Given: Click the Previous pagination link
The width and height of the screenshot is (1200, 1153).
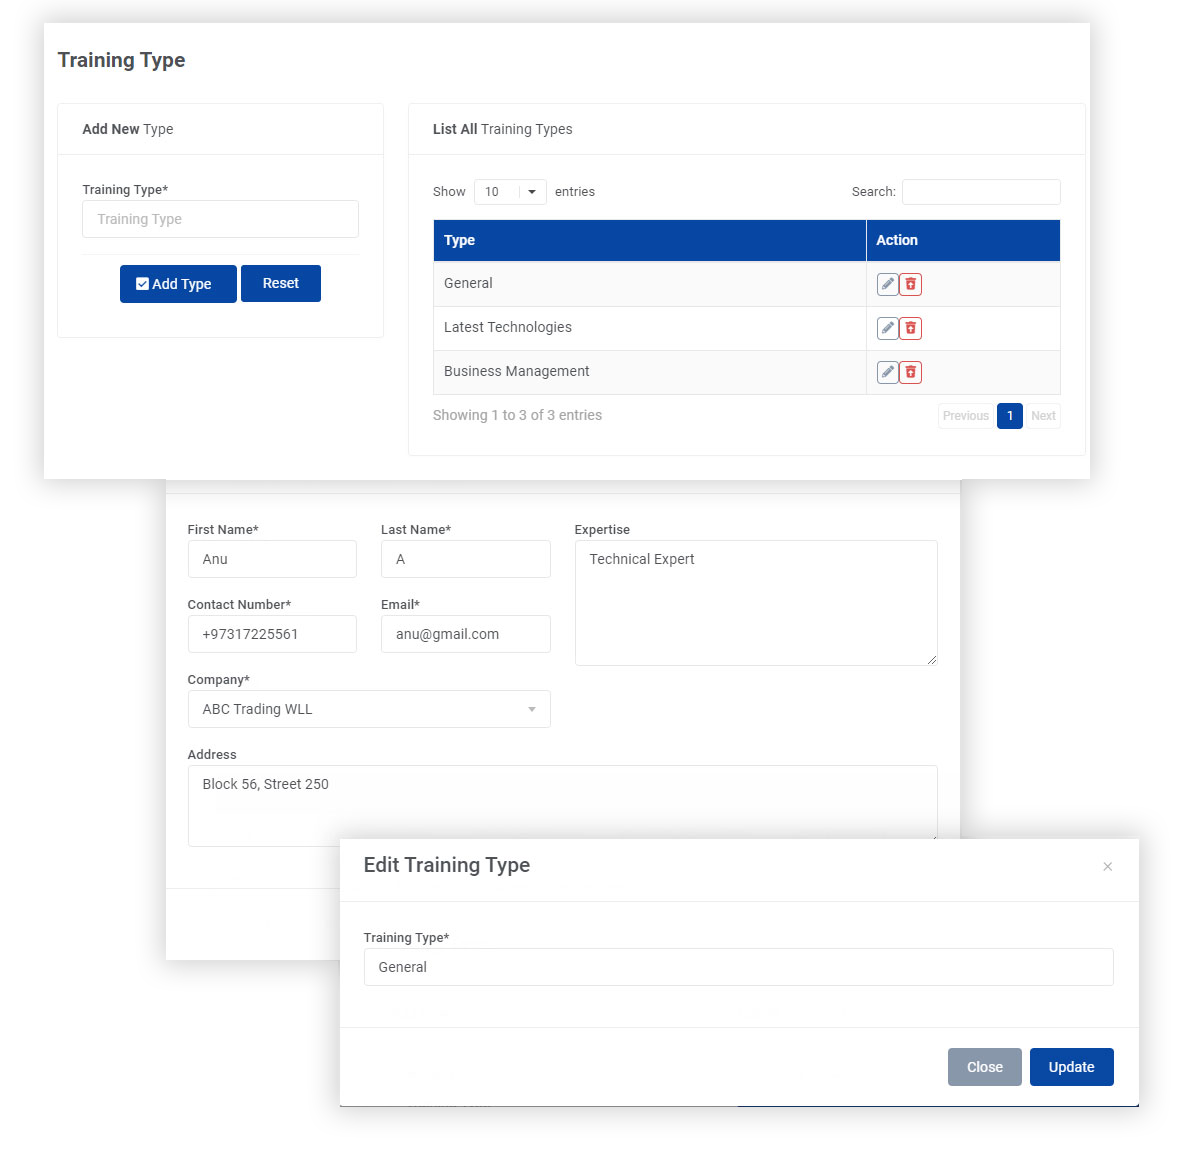Looking at the screenshot, I should 965,416.
